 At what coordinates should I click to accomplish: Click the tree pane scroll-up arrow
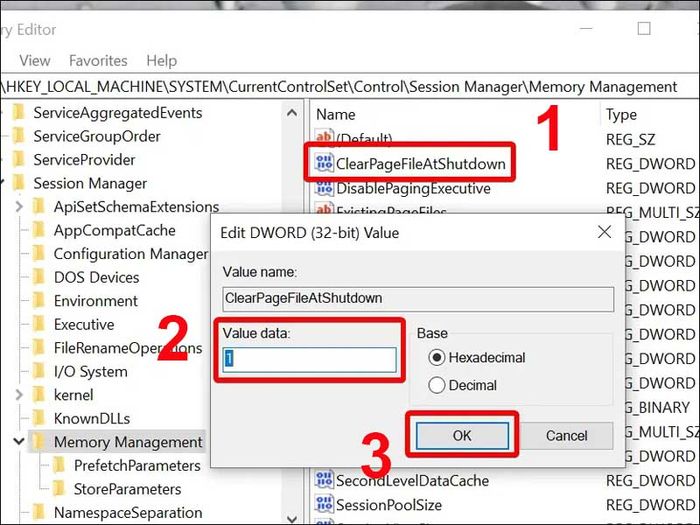click(292, 112)
